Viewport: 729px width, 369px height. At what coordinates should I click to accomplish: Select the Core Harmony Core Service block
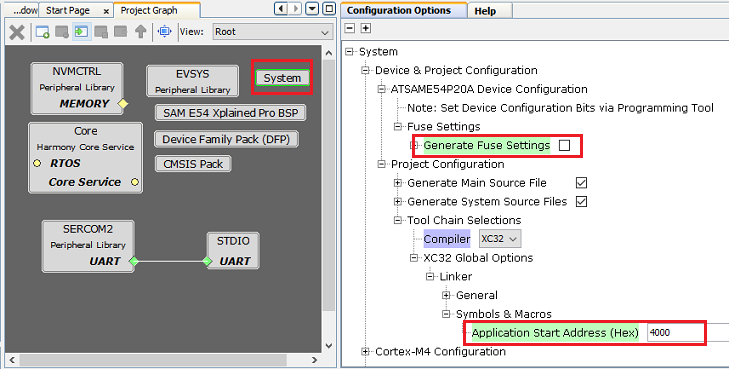pyautogui.click(x=86, y=158)
